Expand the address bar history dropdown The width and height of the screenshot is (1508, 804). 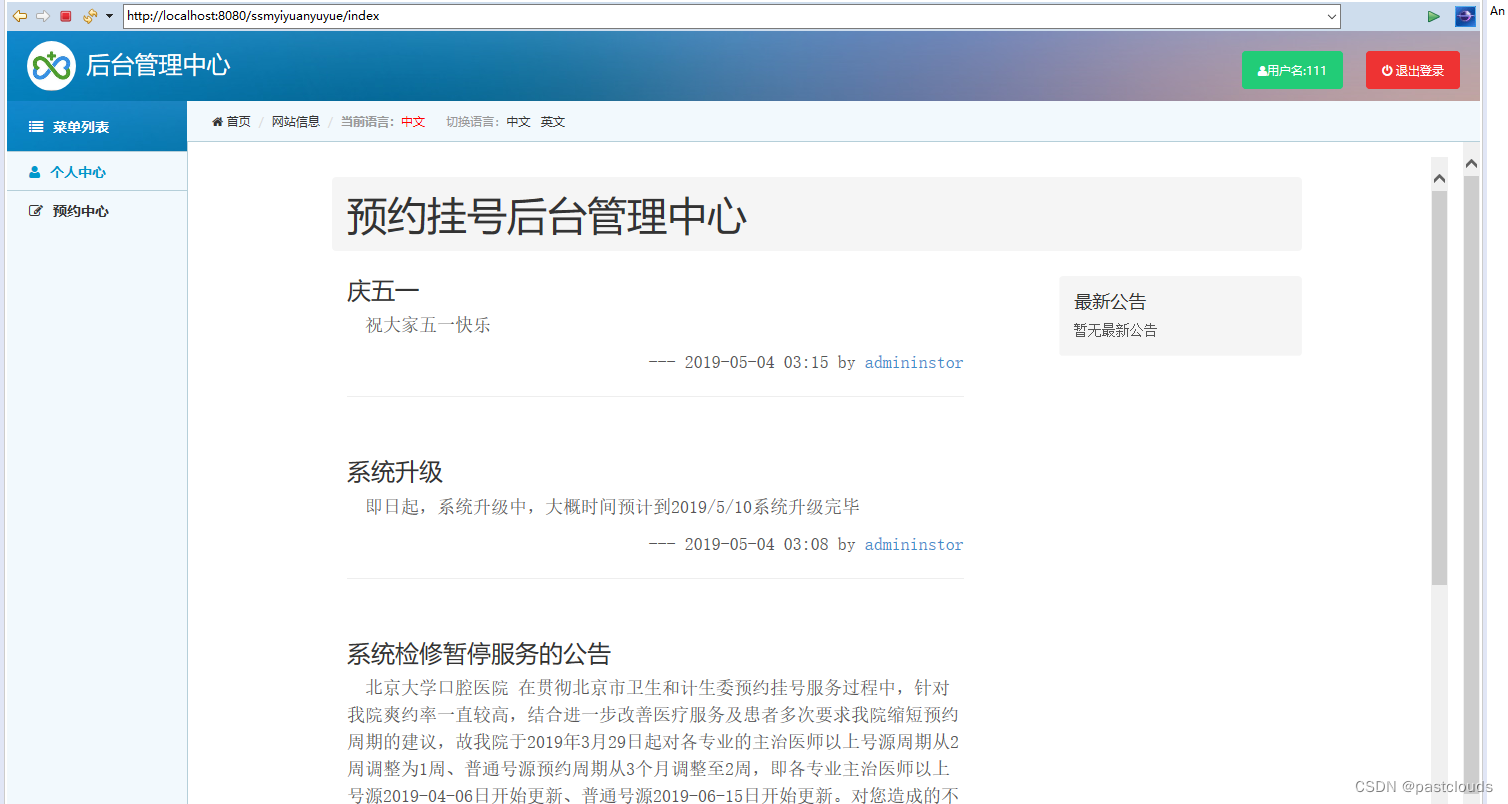(1331, 16)
